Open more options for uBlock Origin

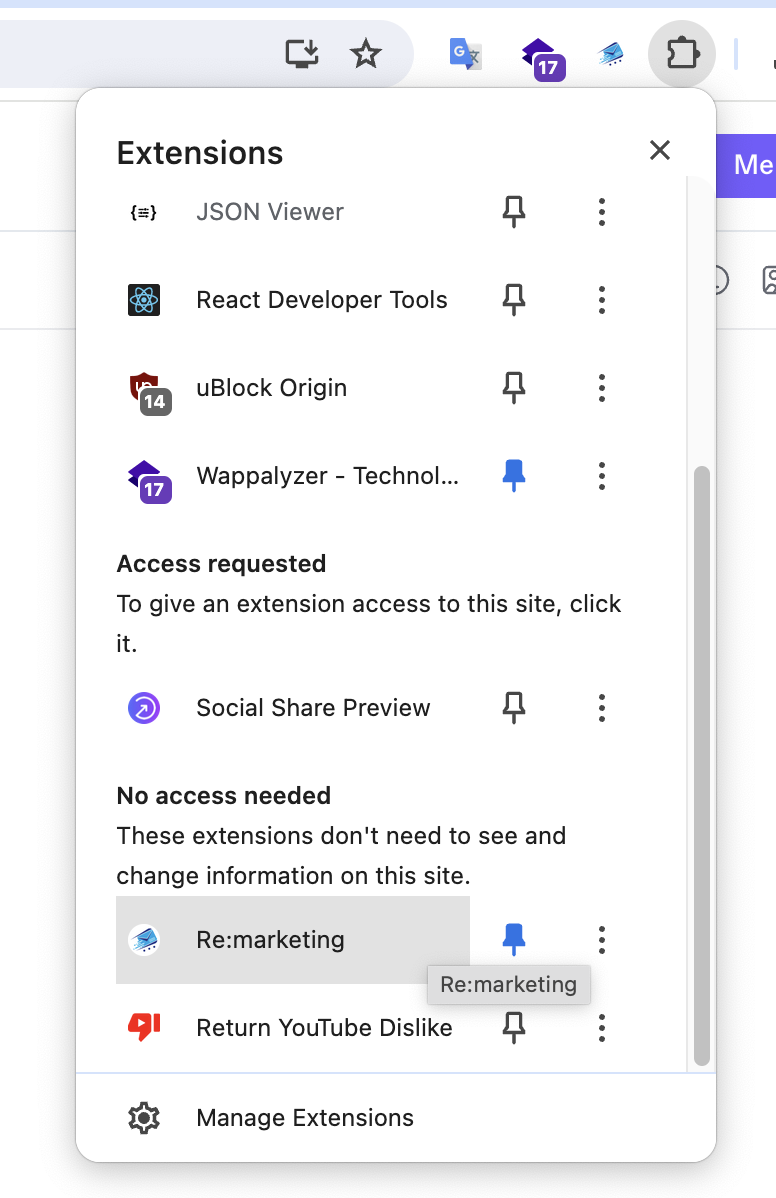(x=601, y=388)
